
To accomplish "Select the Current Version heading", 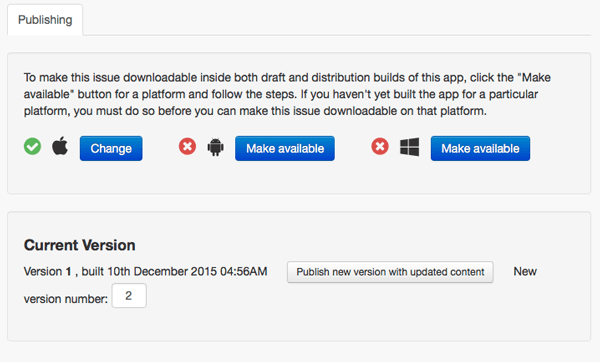I will pos(80,245).
